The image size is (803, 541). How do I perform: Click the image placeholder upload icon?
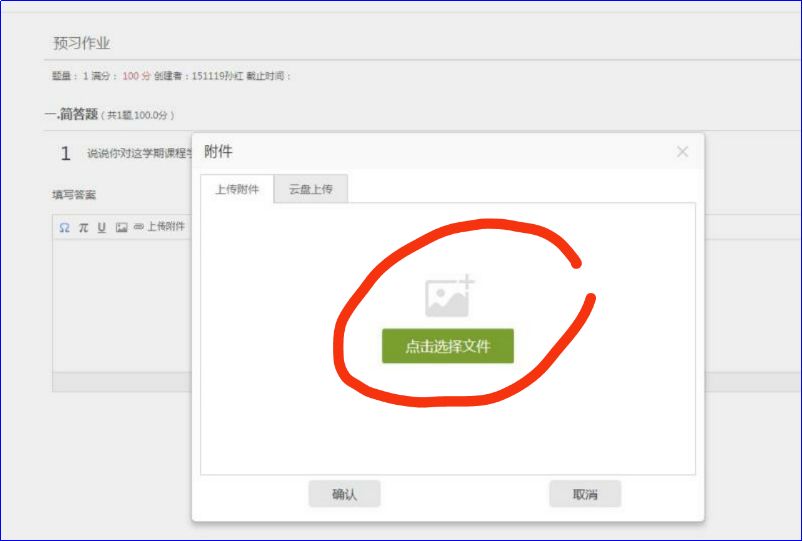450,296
